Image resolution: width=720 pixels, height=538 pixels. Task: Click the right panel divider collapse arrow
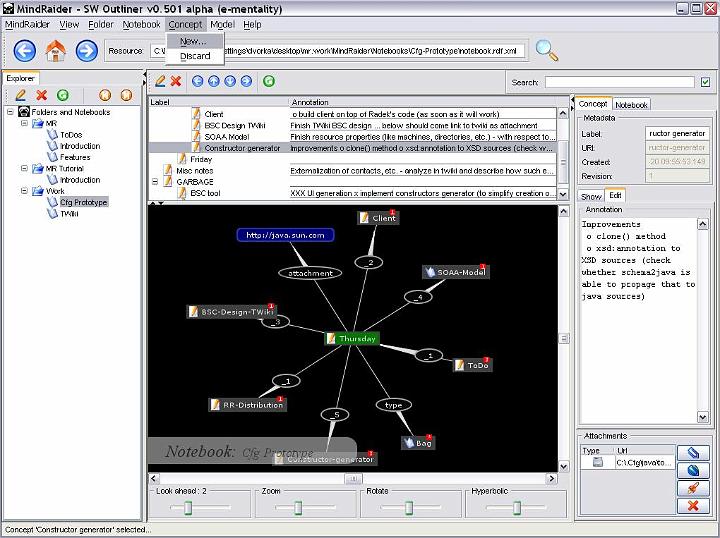[x=573, y=102]
